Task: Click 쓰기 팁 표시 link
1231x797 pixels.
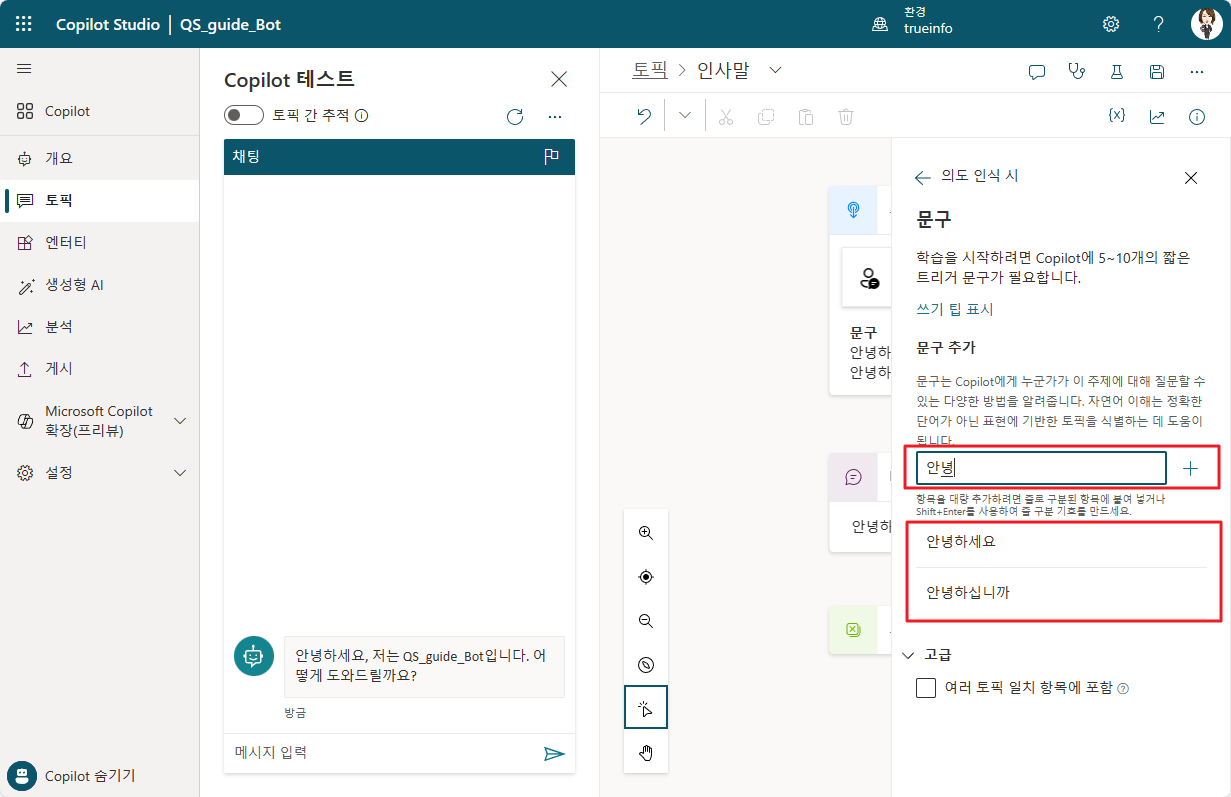Action: (x=955, y=309)
